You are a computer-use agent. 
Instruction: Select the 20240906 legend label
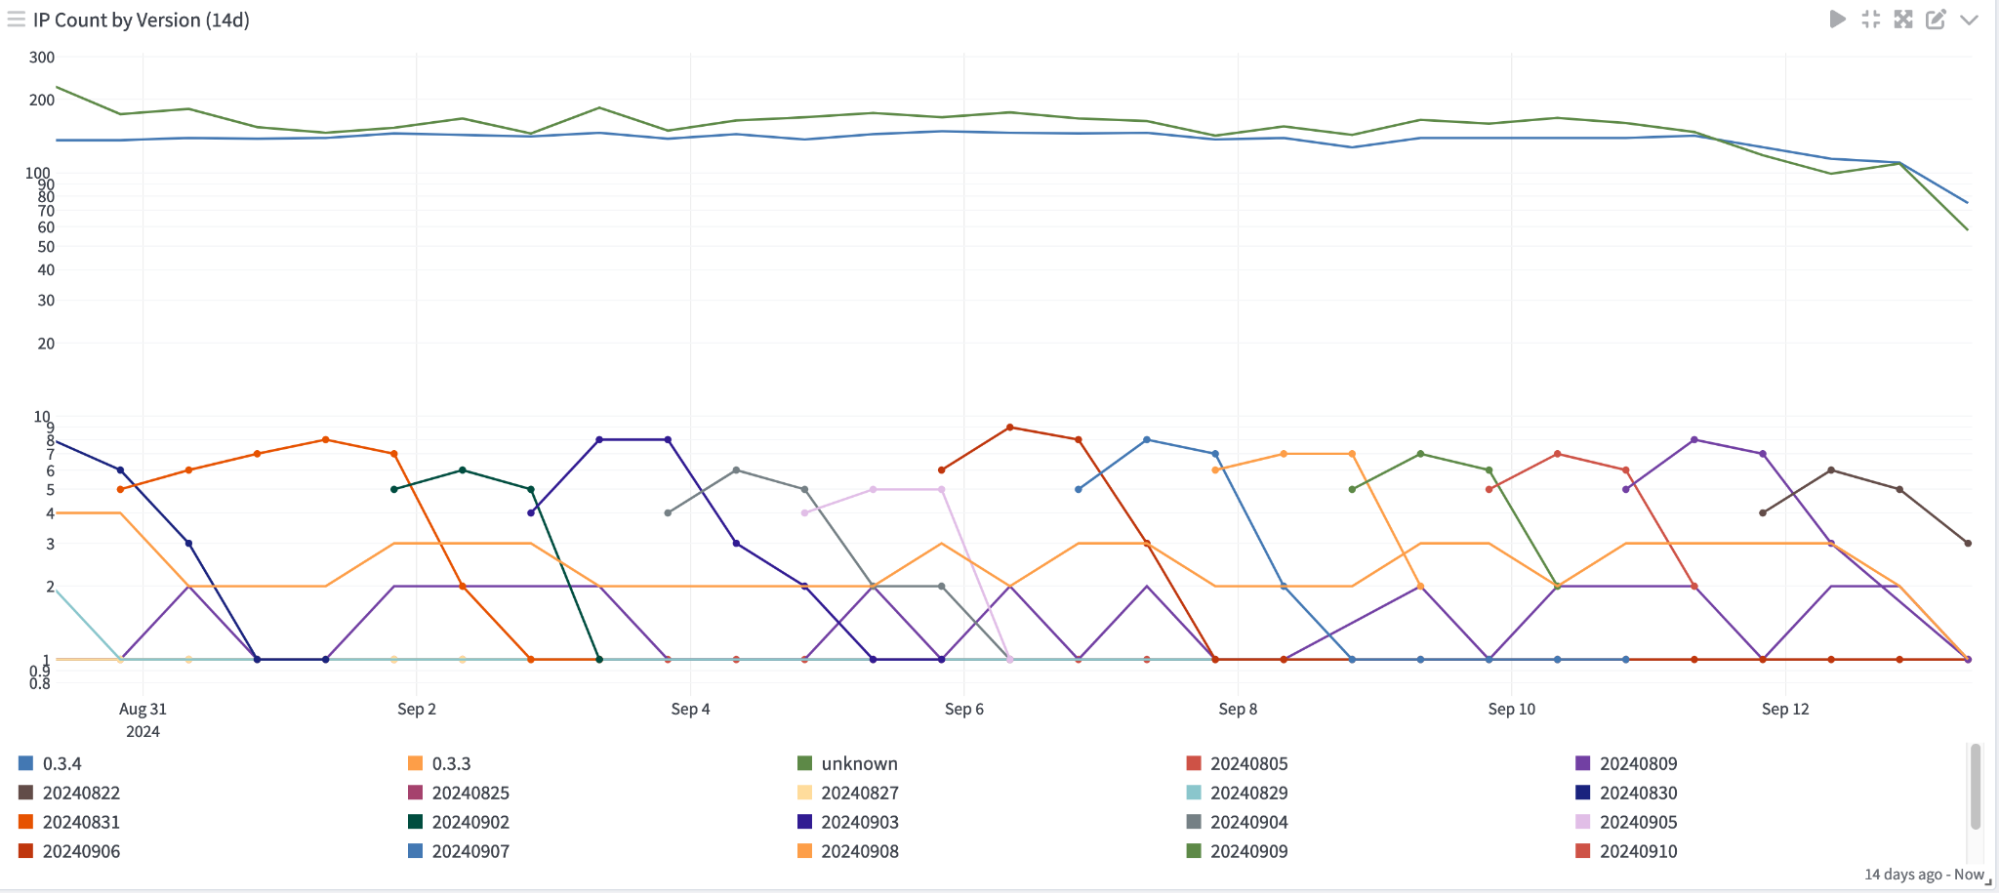pos(81,852)
